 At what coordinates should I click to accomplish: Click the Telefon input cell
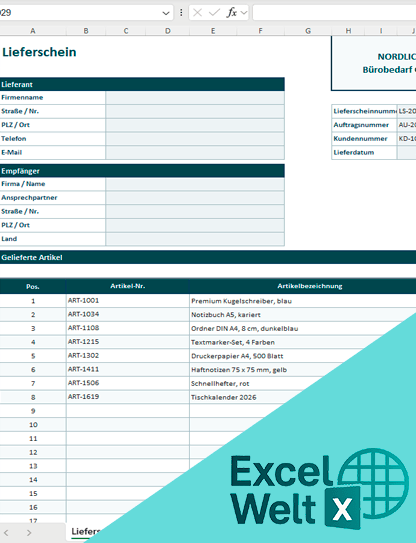click(x=195, y=139)
